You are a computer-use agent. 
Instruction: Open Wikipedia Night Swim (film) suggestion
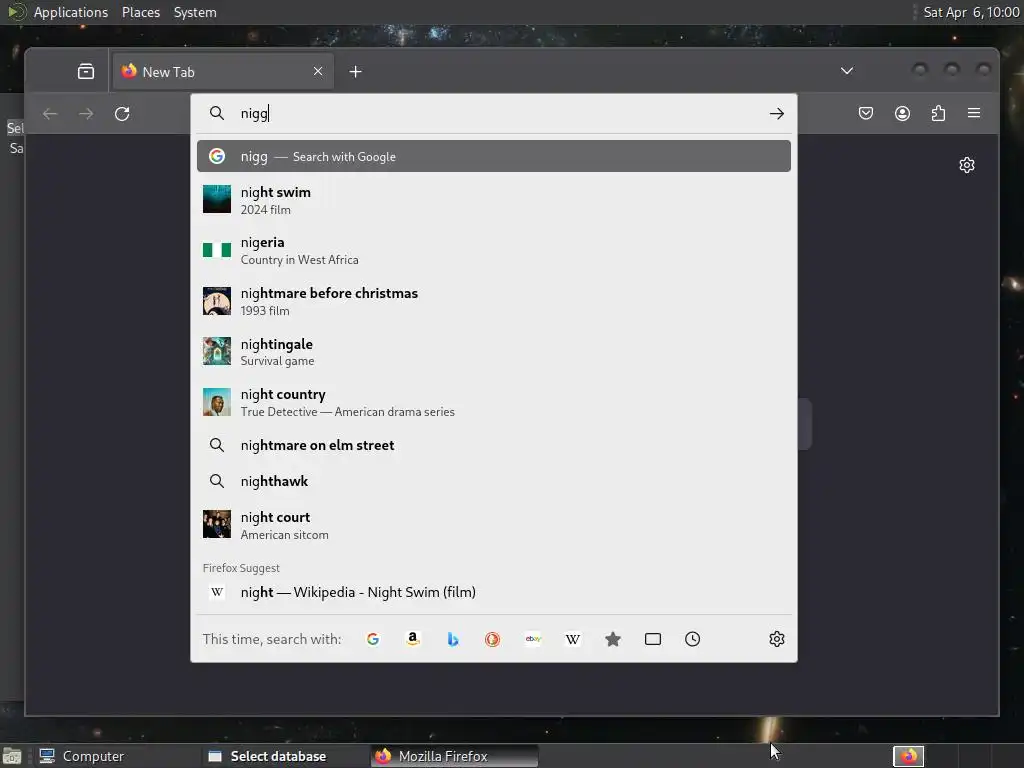pyautogui.click(x=494, y=592)
